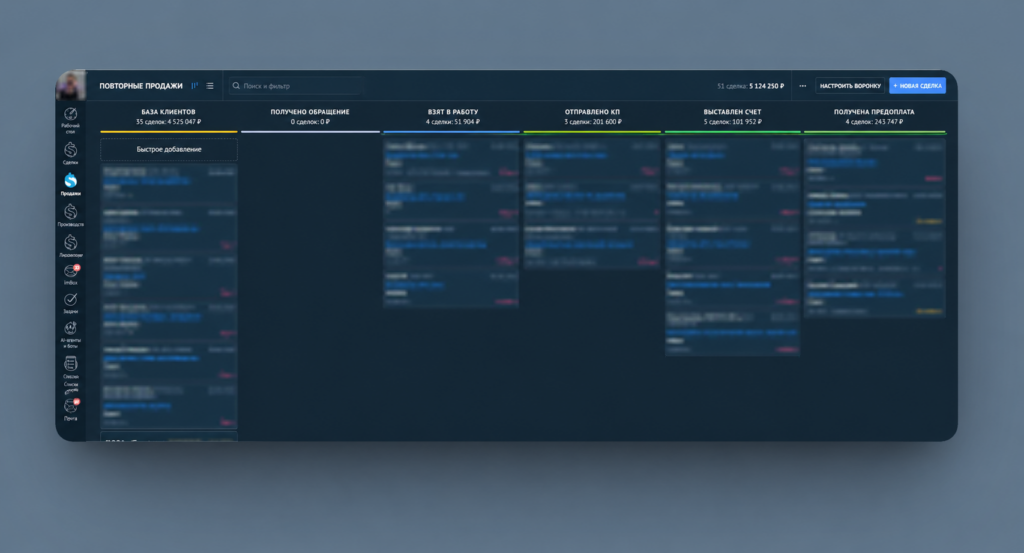Click Быстрое добавление in База клиентов

[168, 150]
